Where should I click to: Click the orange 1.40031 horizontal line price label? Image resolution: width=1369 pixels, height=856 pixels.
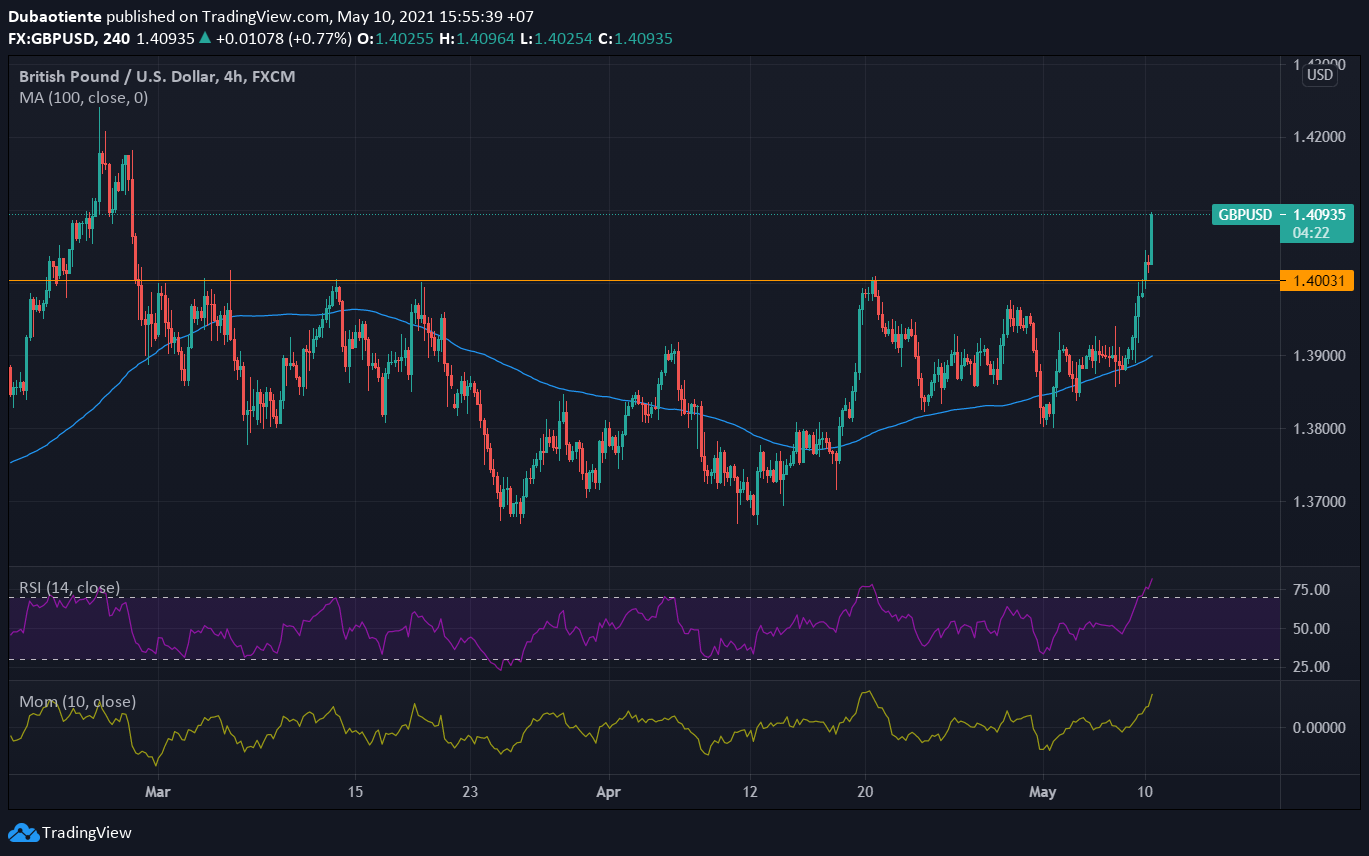coord(1317,281)
